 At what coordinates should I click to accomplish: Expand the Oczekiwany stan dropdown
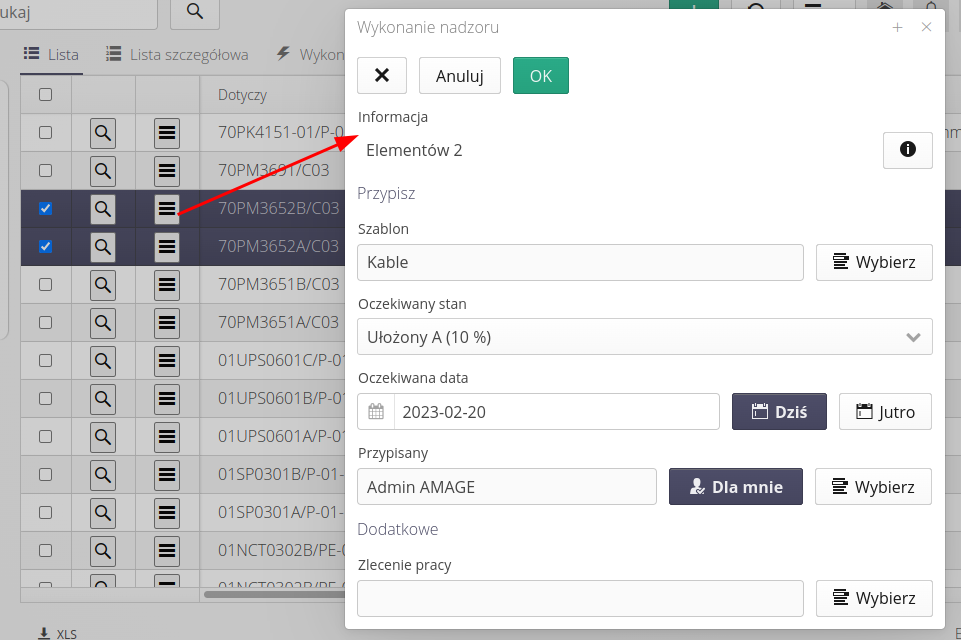[644, 337]
